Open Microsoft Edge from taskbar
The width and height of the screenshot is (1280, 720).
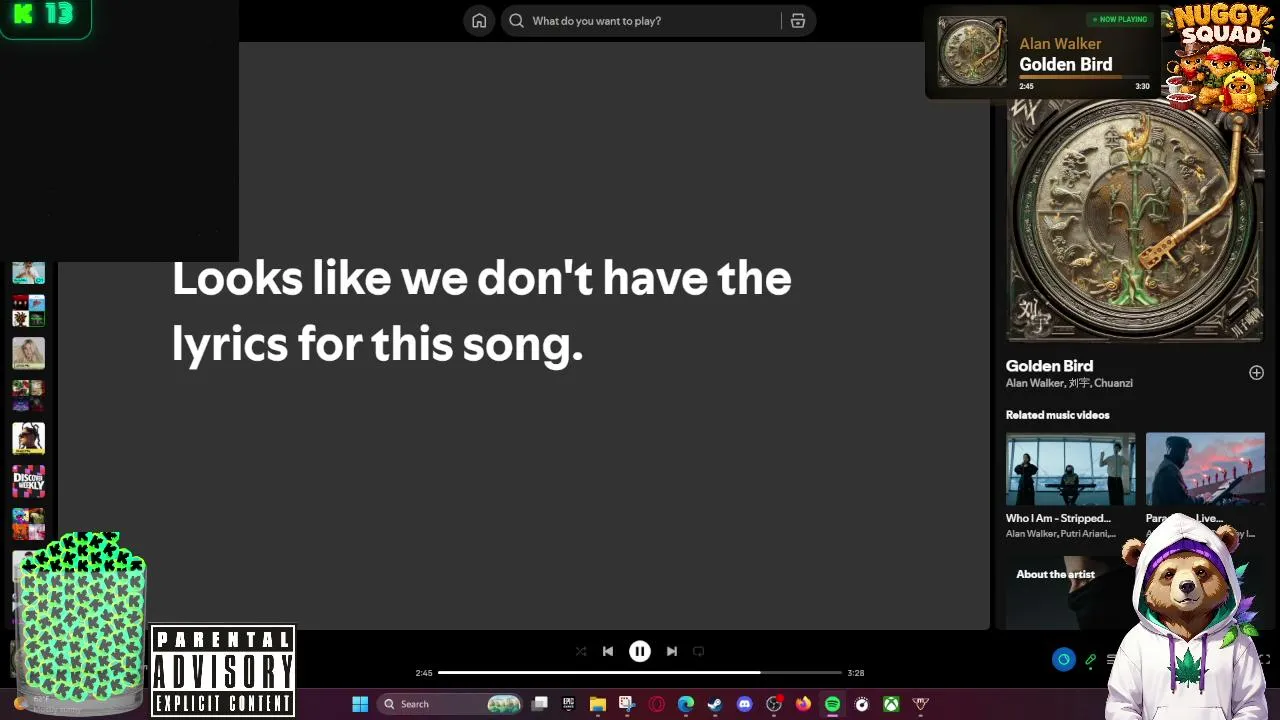tap(685, 704)
